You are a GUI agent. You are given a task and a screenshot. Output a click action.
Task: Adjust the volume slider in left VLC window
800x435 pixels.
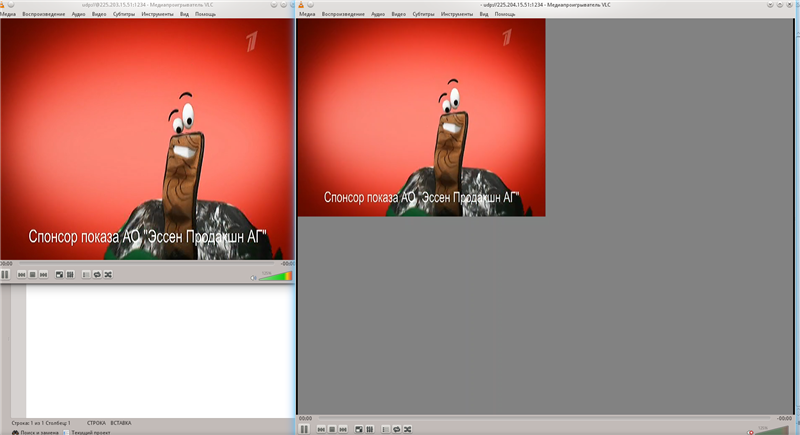pos(276,276)
